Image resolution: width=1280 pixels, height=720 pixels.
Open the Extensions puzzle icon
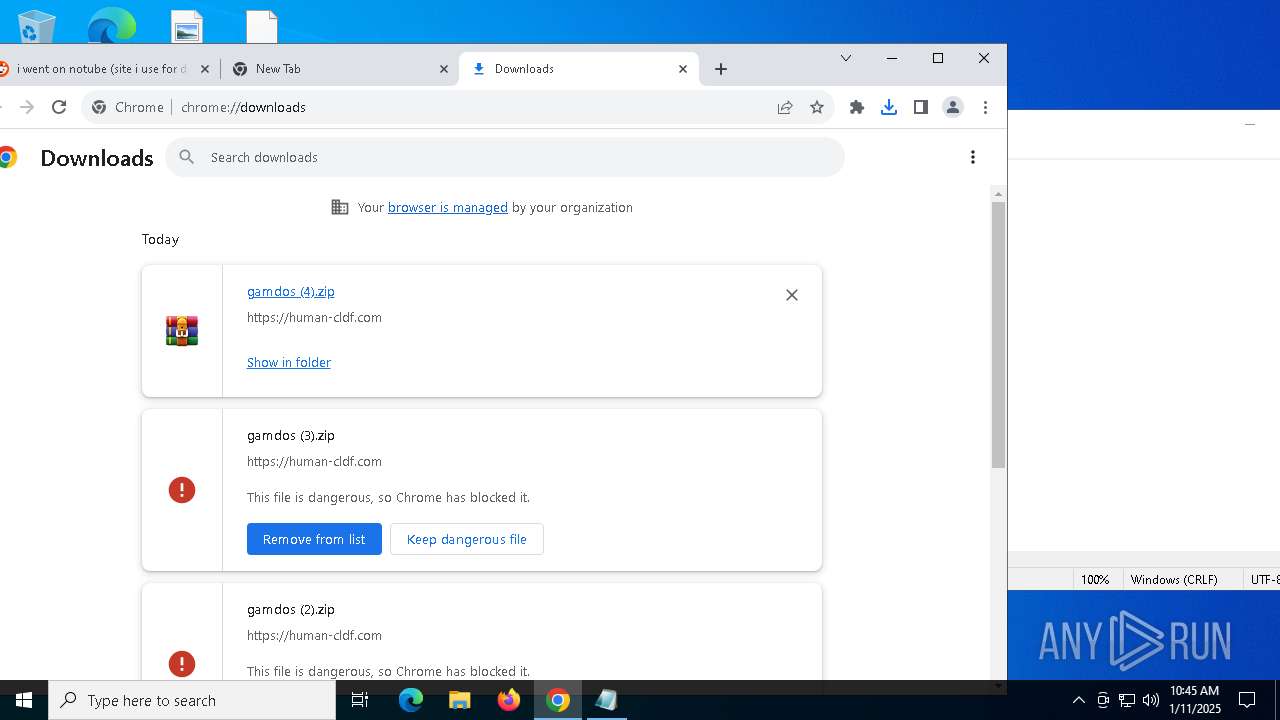click(857, 107)
